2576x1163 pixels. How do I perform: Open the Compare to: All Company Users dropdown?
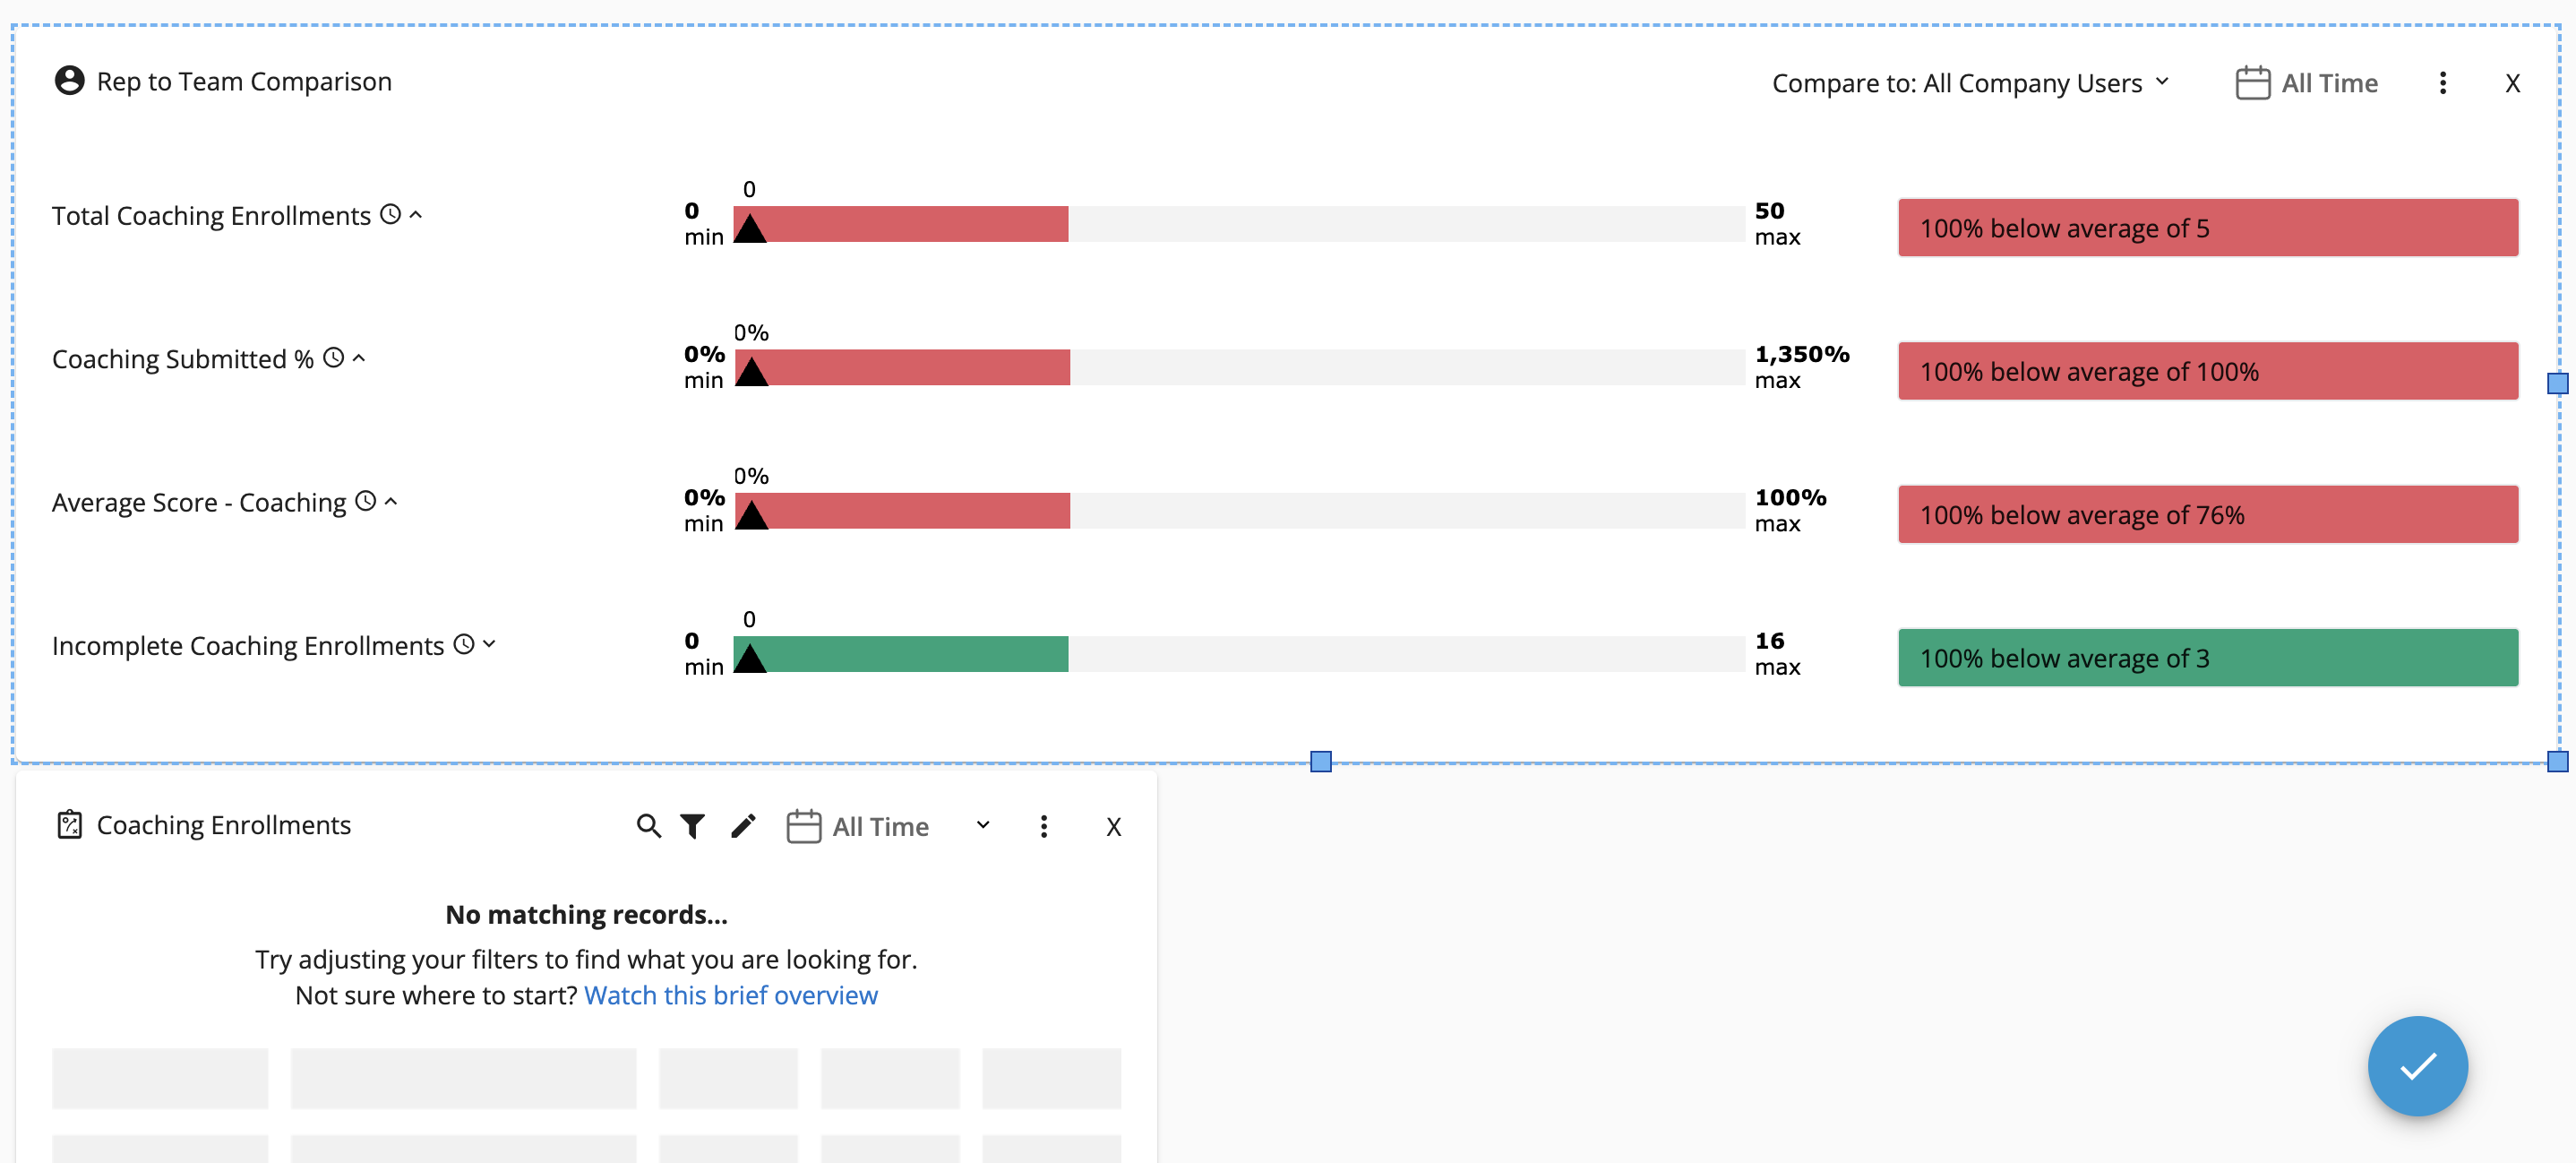point(1970,83)
